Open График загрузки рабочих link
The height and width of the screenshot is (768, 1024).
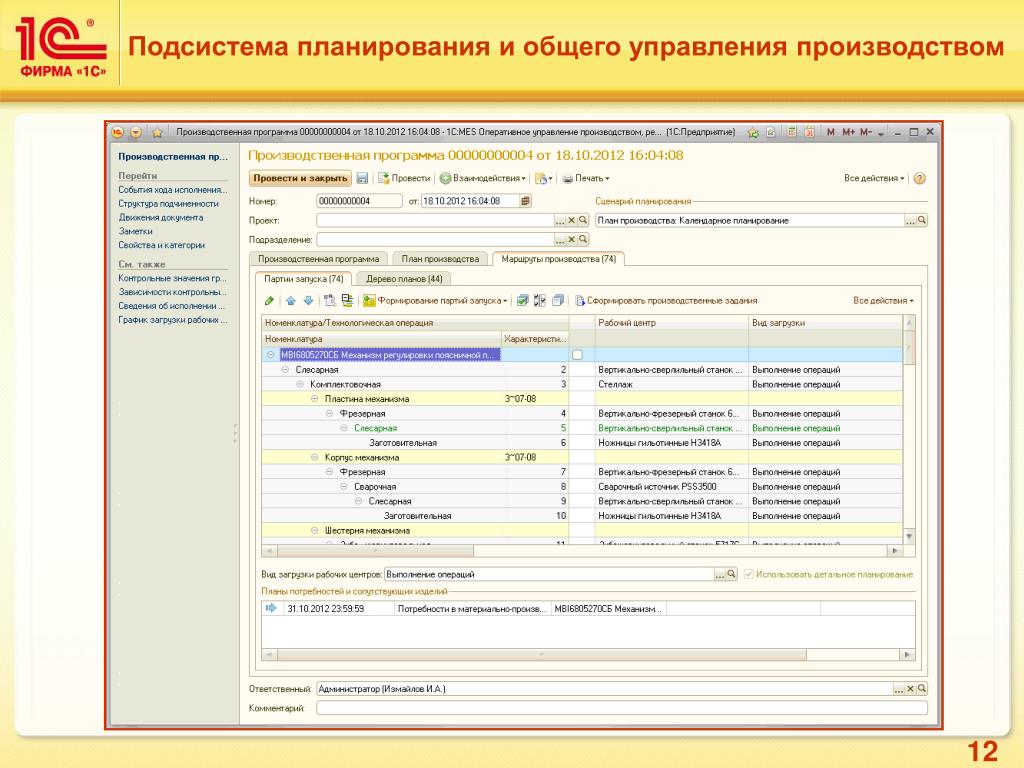pos(172,319)
